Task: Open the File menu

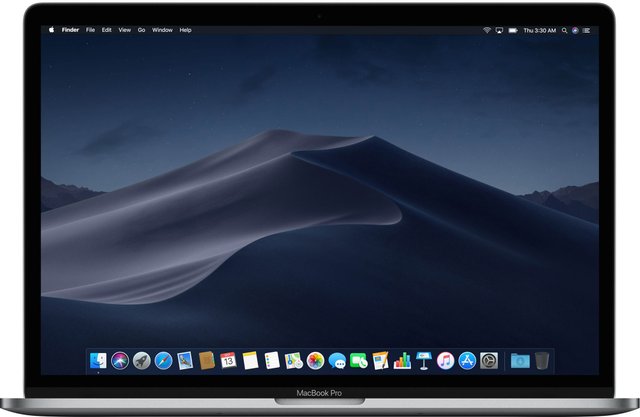Action: pos(90,31)
